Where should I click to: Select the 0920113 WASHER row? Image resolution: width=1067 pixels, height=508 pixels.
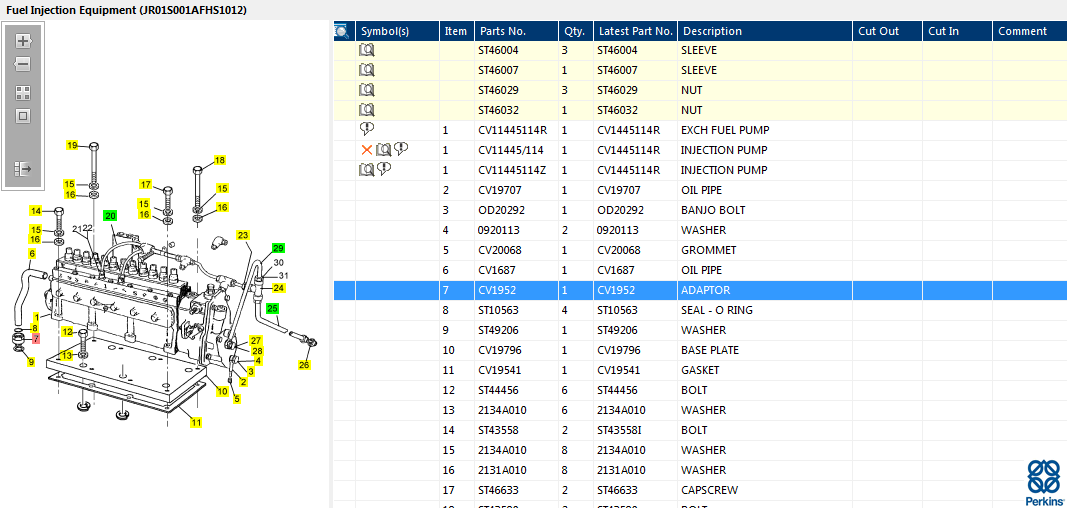click(700, 230)
